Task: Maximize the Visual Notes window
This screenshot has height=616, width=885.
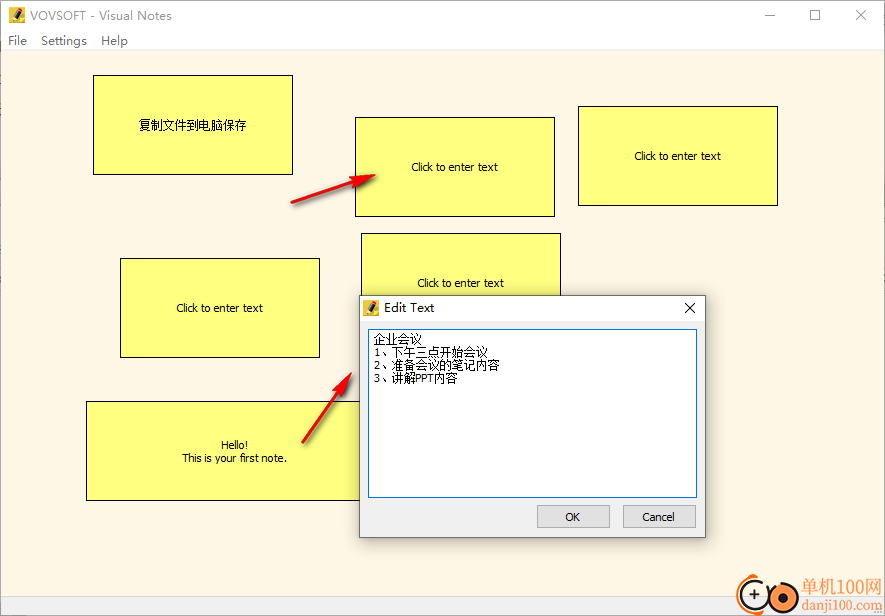Action: coord(815,15)
